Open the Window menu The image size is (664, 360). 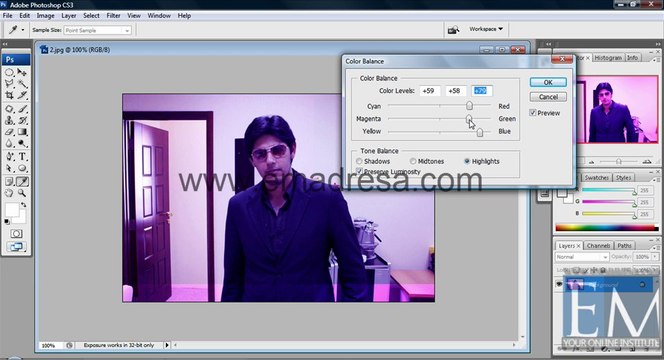tap(159, 16)
